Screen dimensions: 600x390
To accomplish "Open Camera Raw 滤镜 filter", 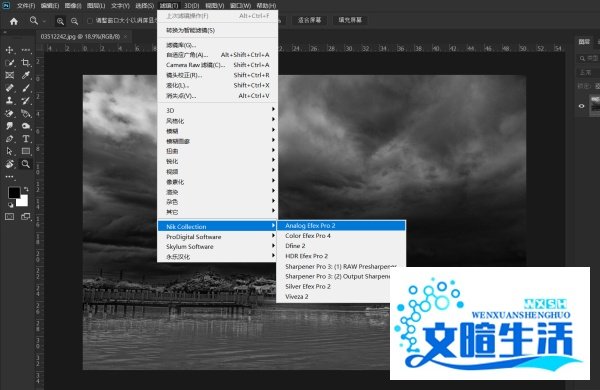I will point(217,65).
